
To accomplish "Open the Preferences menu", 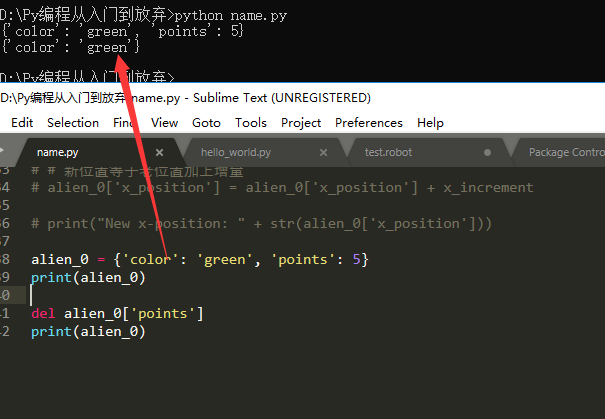I will (x=369, y=123).
